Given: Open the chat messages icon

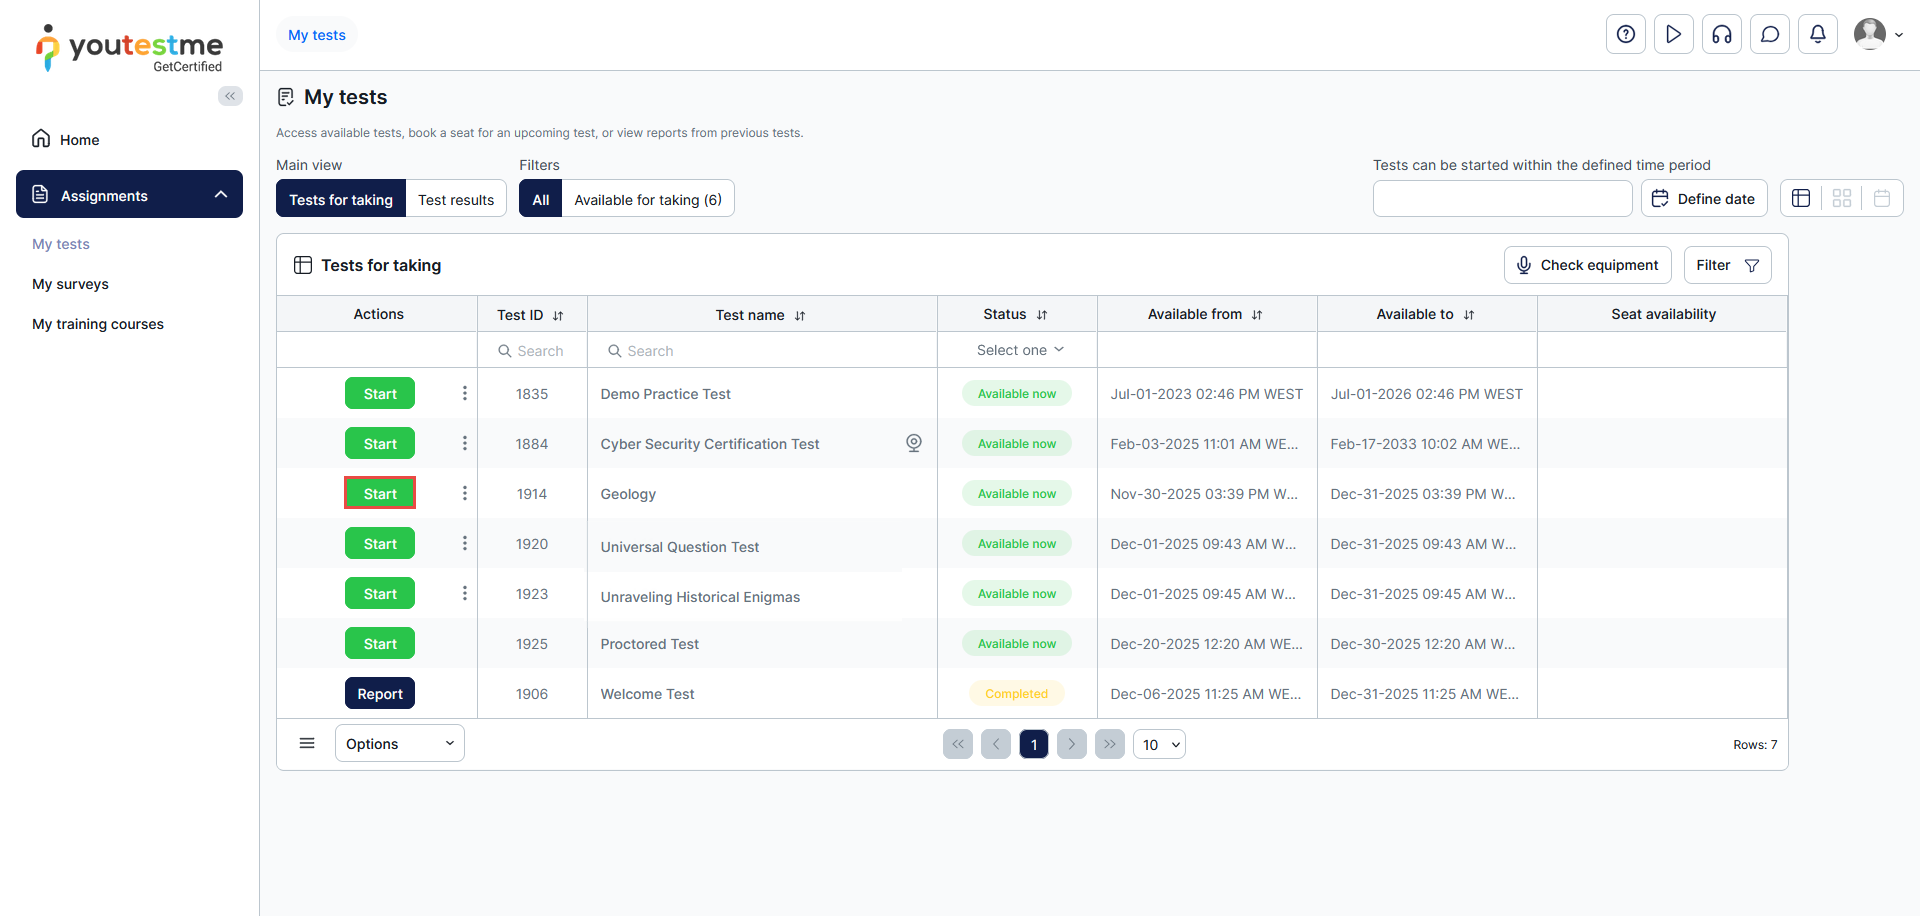Looking at the screenshot, I should click(1769, 35).
